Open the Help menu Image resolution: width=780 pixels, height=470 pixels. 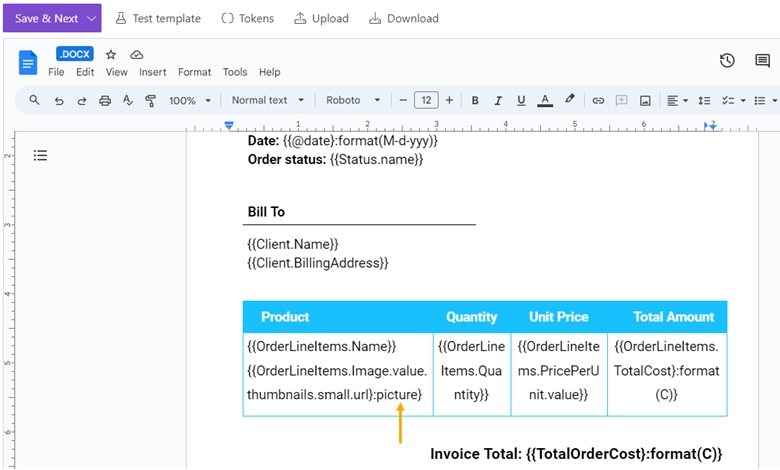(x=270, y=72)
